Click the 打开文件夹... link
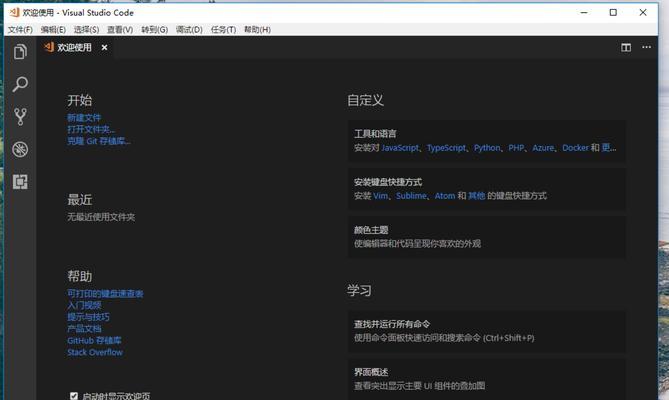Image resolution: width=669 pixels, height=400 pixels. pos(91,129)
